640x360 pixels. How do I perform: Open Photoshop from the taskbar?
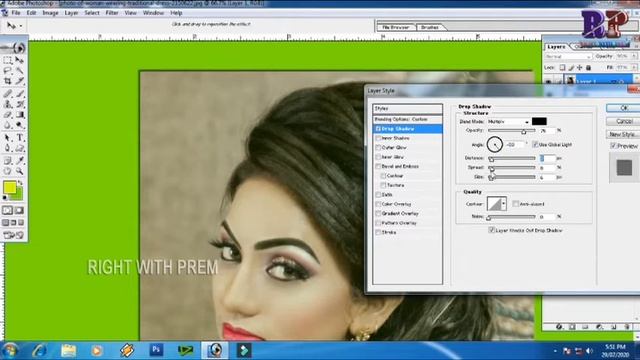(x=156, y=350)
